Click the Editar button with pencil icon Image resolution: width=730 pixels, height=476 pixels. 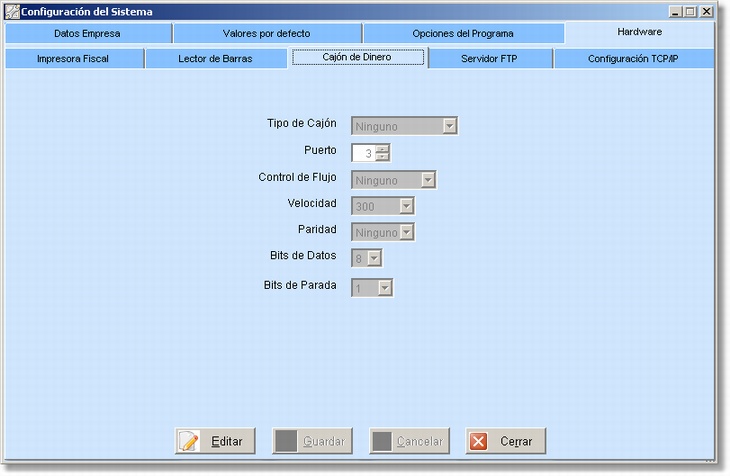[x=215, y=441]
